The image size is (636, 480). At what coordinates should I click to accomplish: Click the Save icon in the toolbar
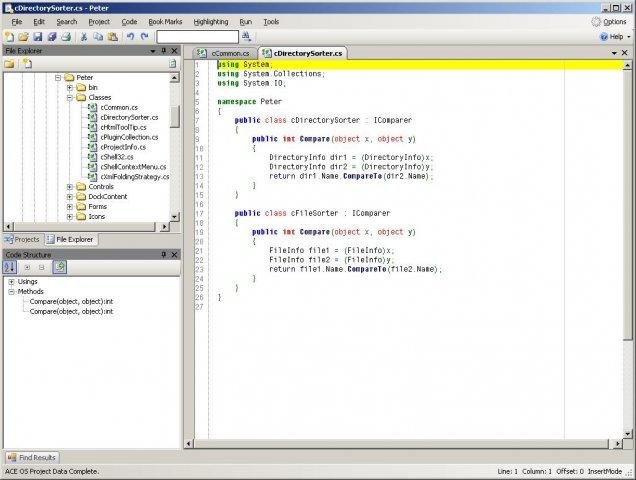click(38, 36)
